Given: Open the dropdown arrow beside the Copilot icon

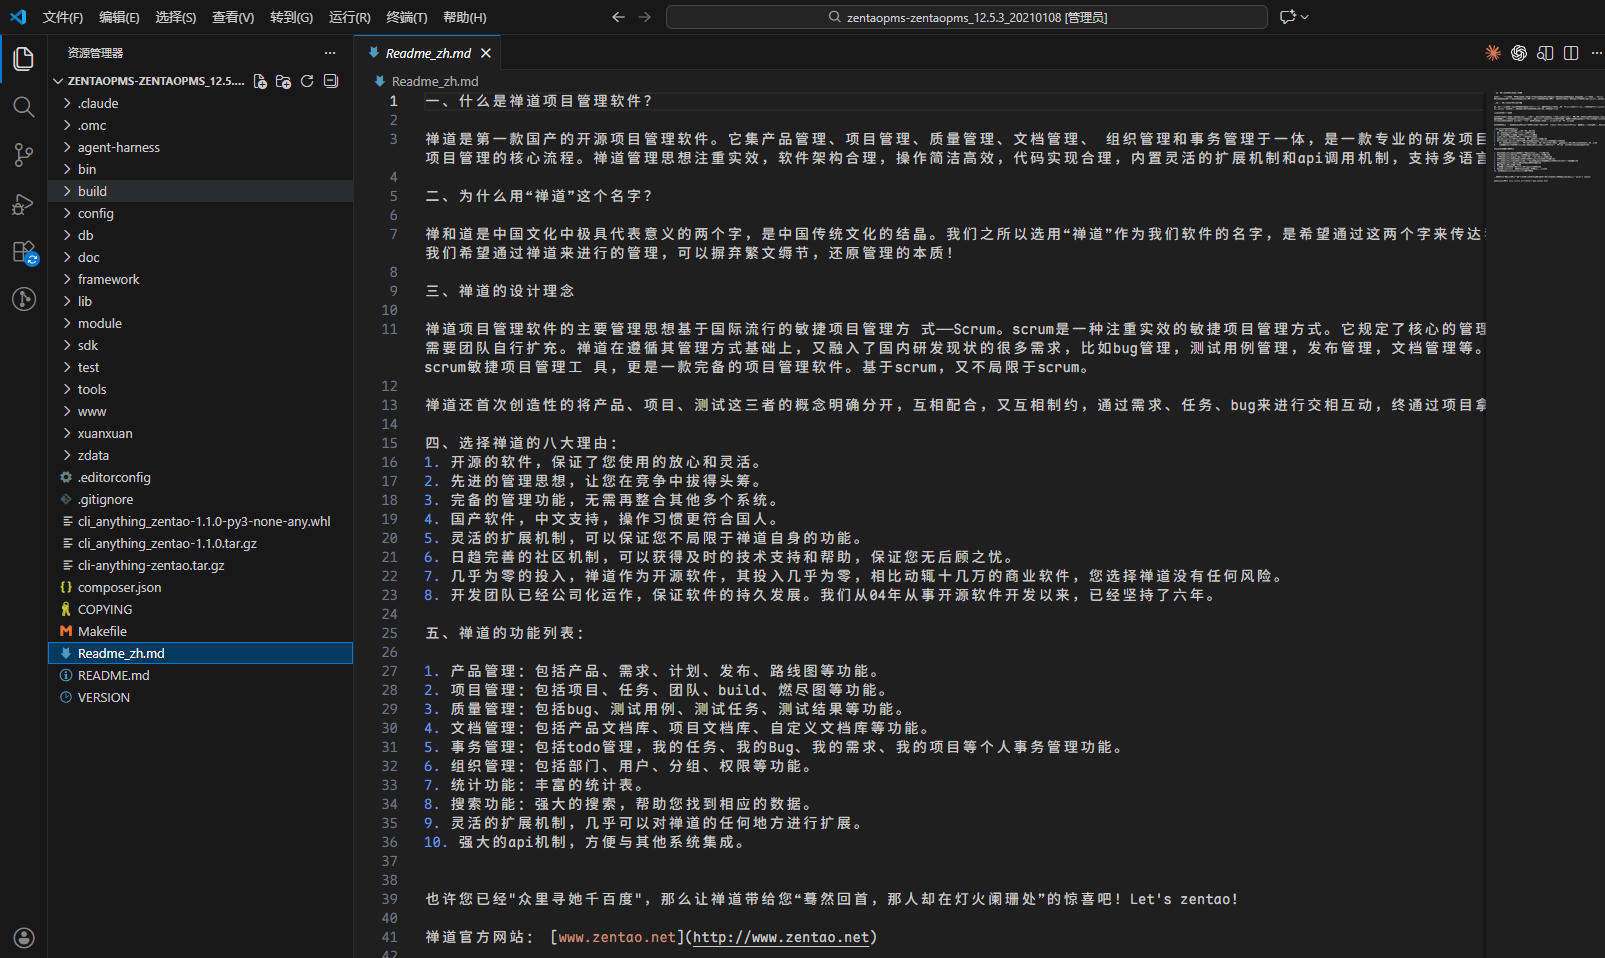Looking at the screenshot, I should click(1305, 17).
